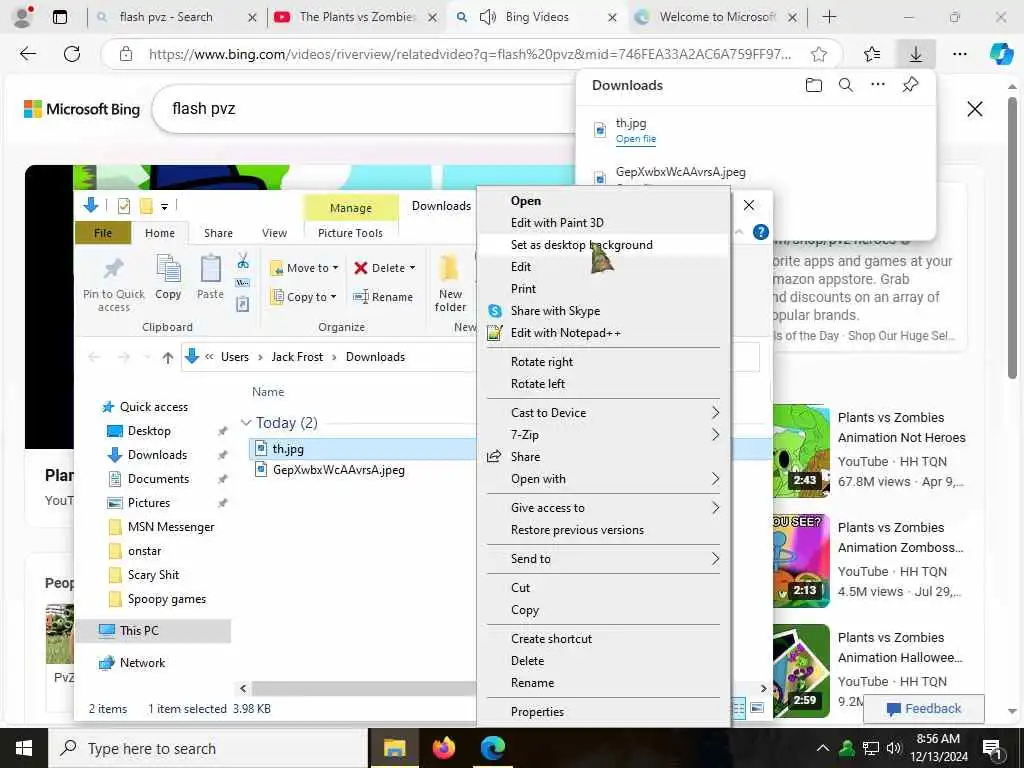This screenshot has width=1024, height=768.
Task: Click the Copy button in Clipboard group
Action: [x=168, y=278]
